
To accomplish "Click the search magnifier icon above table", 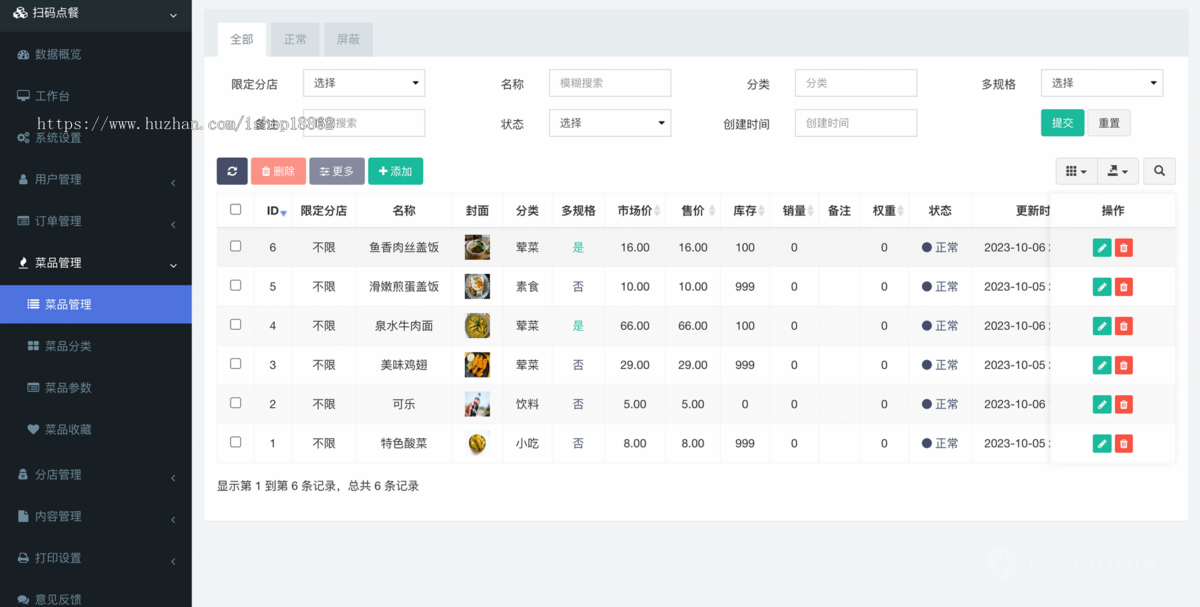I will 1159,171.
